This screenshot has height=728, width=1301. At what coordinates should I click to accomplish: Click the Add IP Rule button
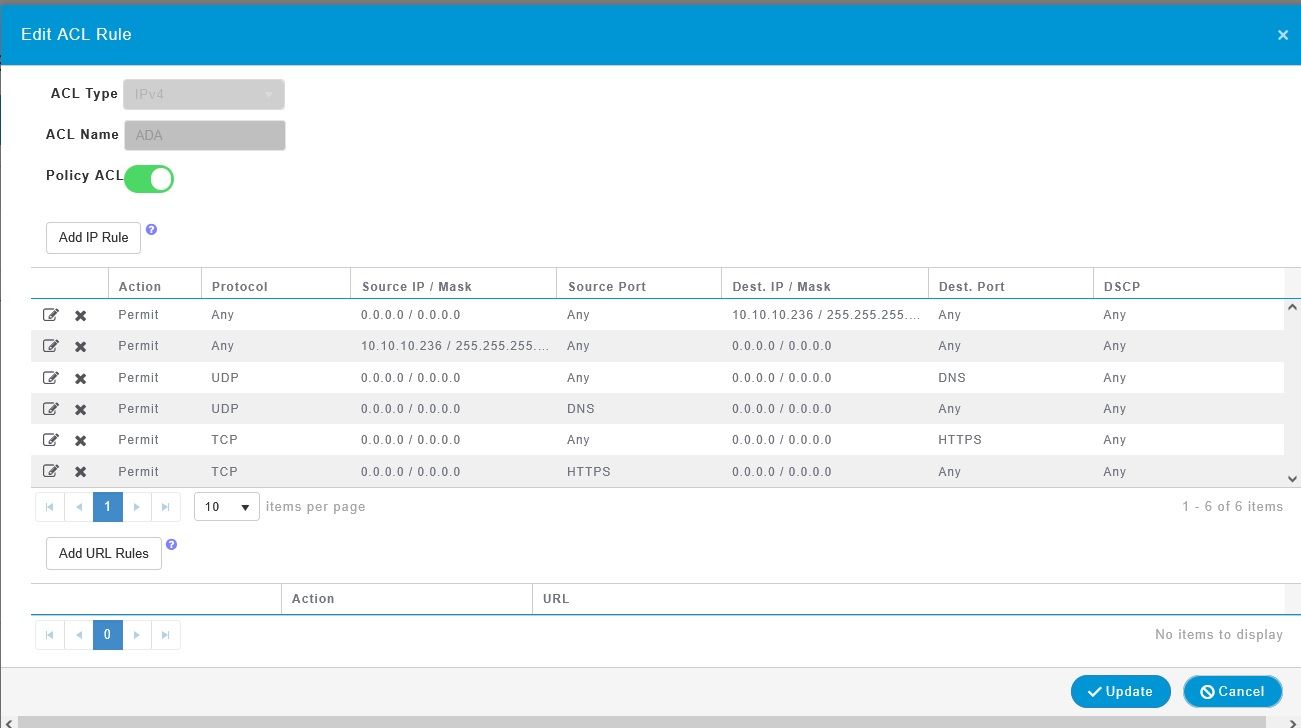pyautogui.click(x=92, y=237)
